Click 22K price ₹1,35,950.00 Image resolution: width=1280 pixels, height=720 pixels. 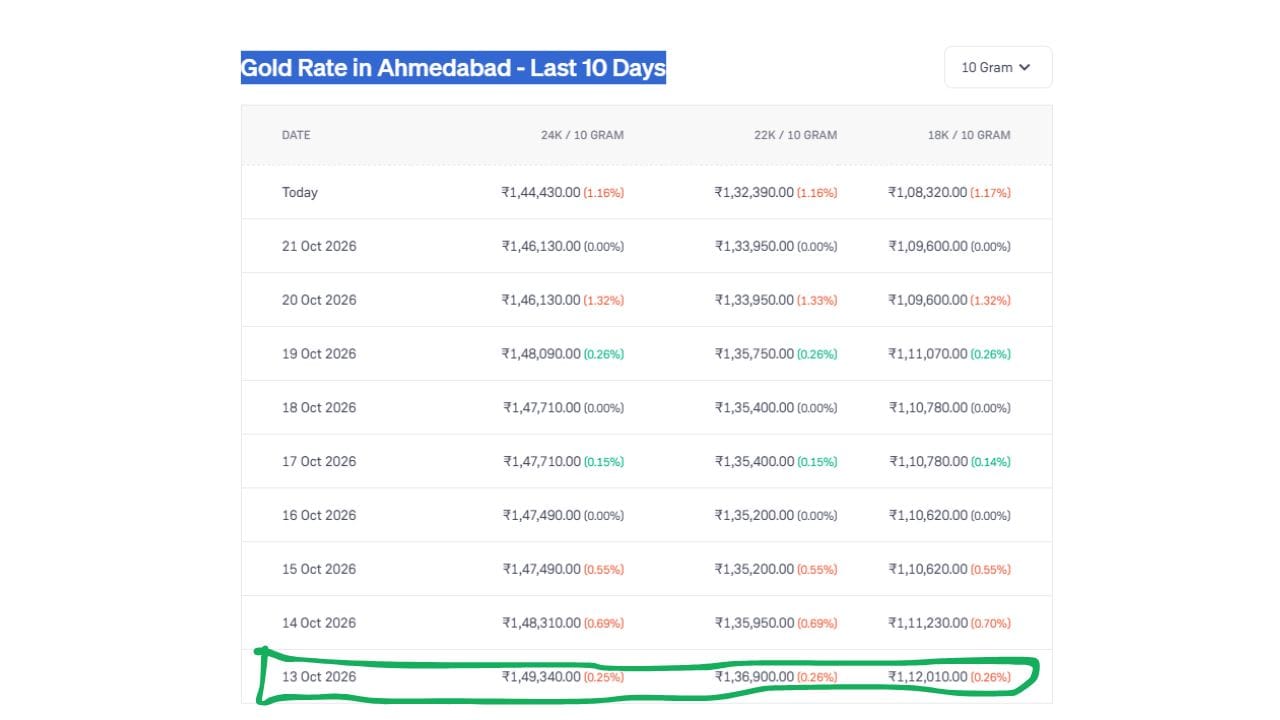pyautogui.click(x=754, y=623)
